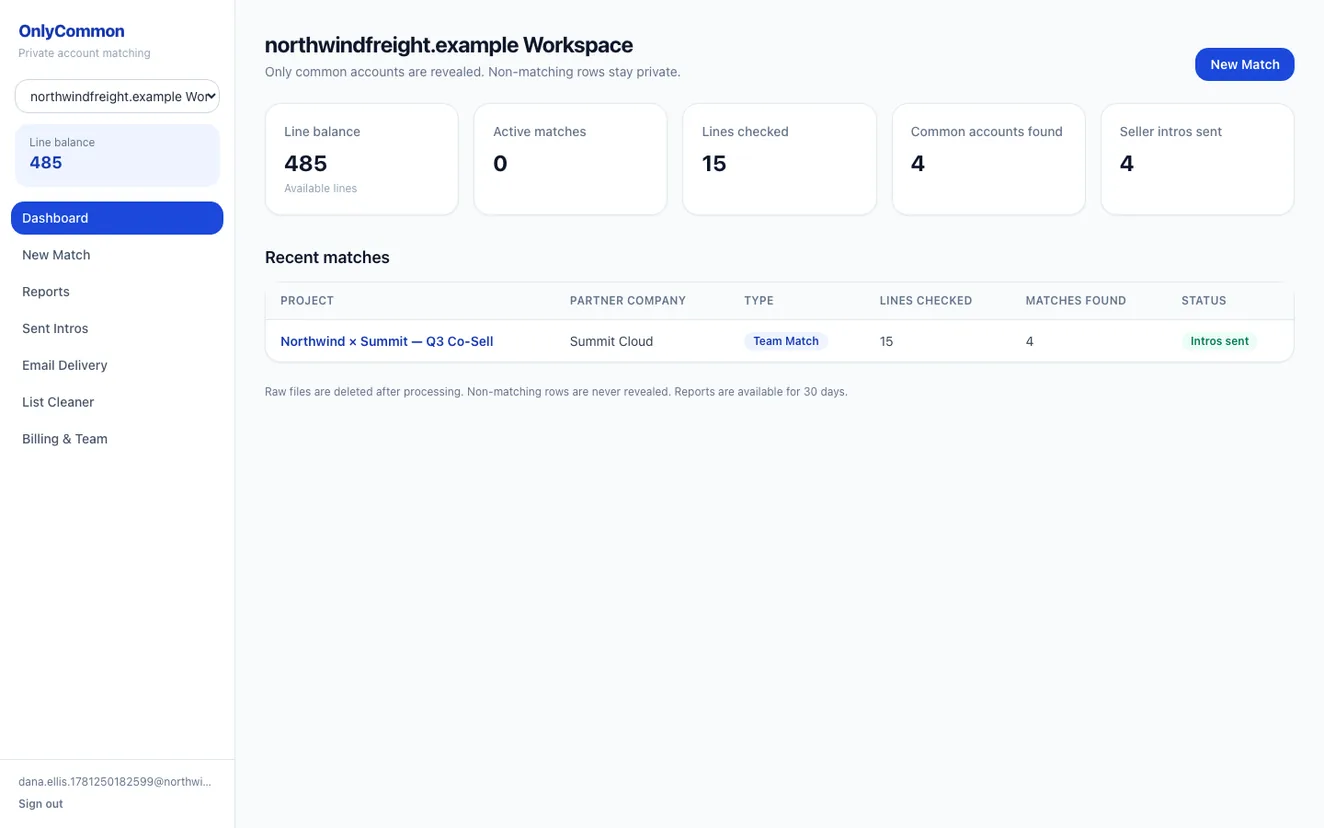Click the PROJECT column header
Viewport: 1324px width, 828px height.
point(307,301)
